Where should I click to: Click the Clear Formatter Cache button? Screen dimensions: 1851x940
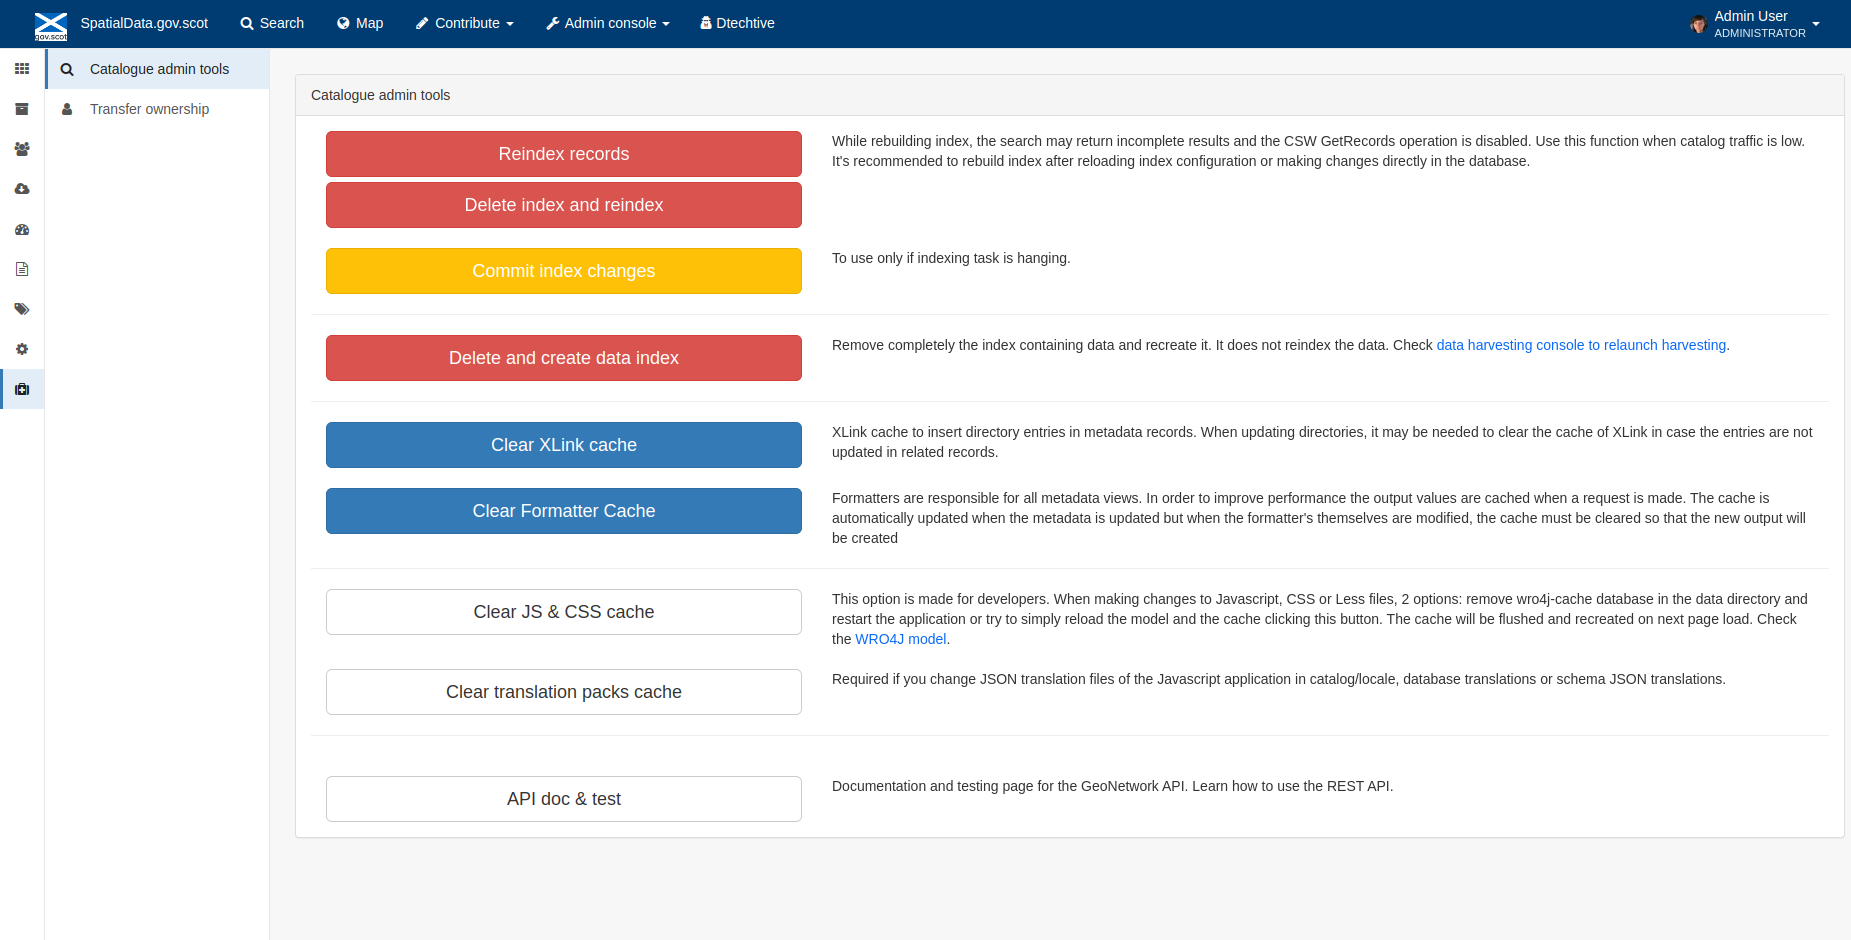(564, 511)
